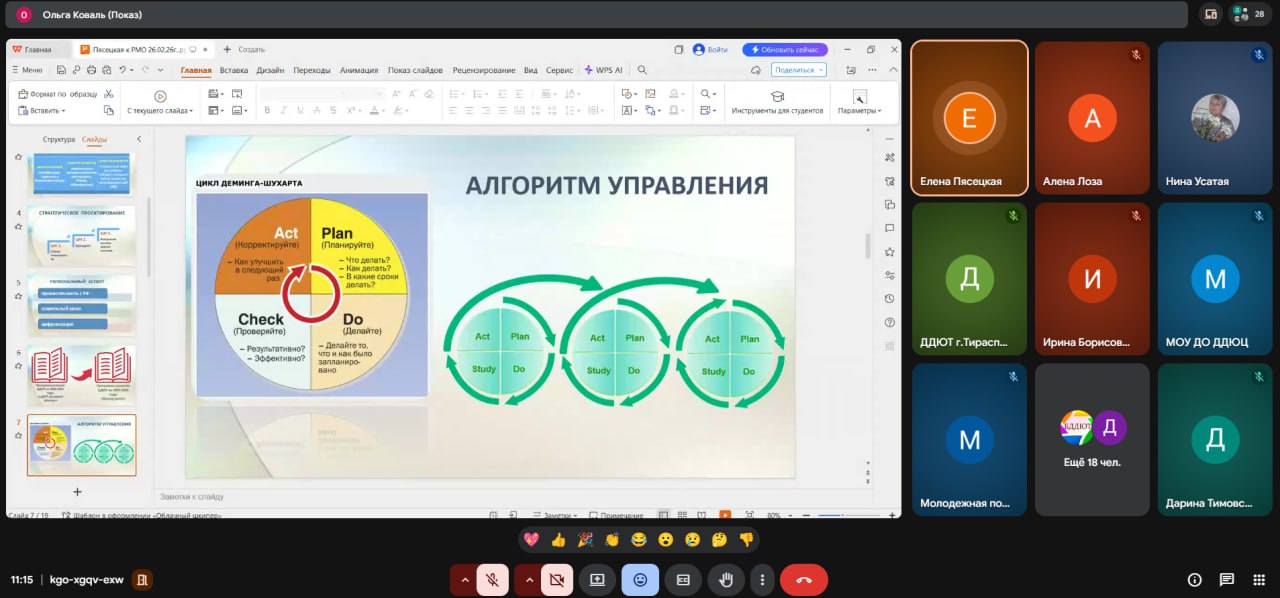This screenshot has width=1280, height=598.
Task: Expand video settings chevron beside camera
Action: (x=527, y=579)
